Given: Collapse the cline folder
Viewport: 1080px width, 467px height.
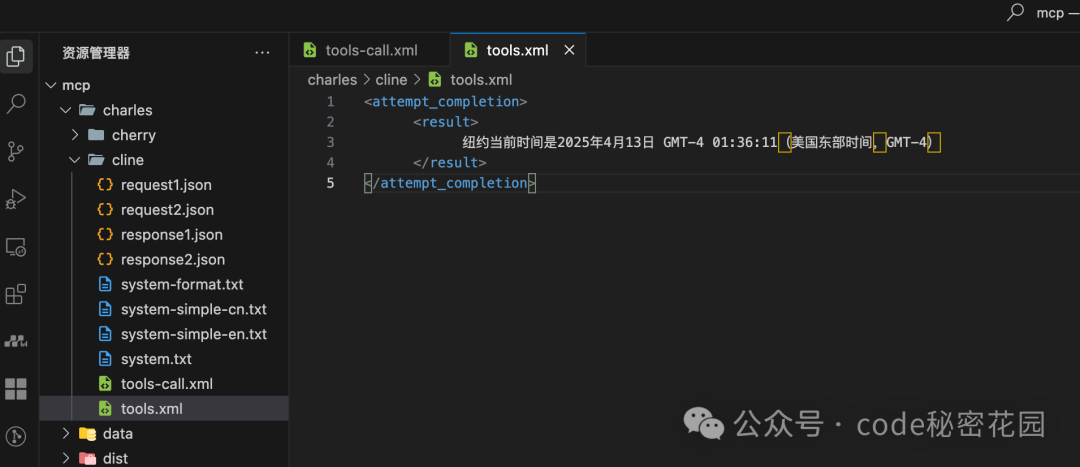Looking at the screenshot, I should 76,160.
